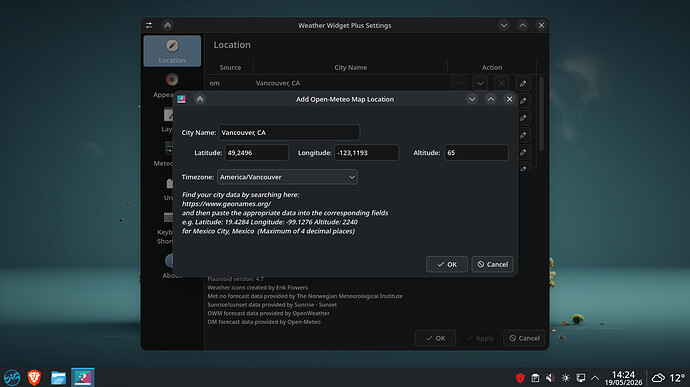Open the weather widget showing 12°
The height and width of the screenshot is (387, 690).
tap(668, 378)
